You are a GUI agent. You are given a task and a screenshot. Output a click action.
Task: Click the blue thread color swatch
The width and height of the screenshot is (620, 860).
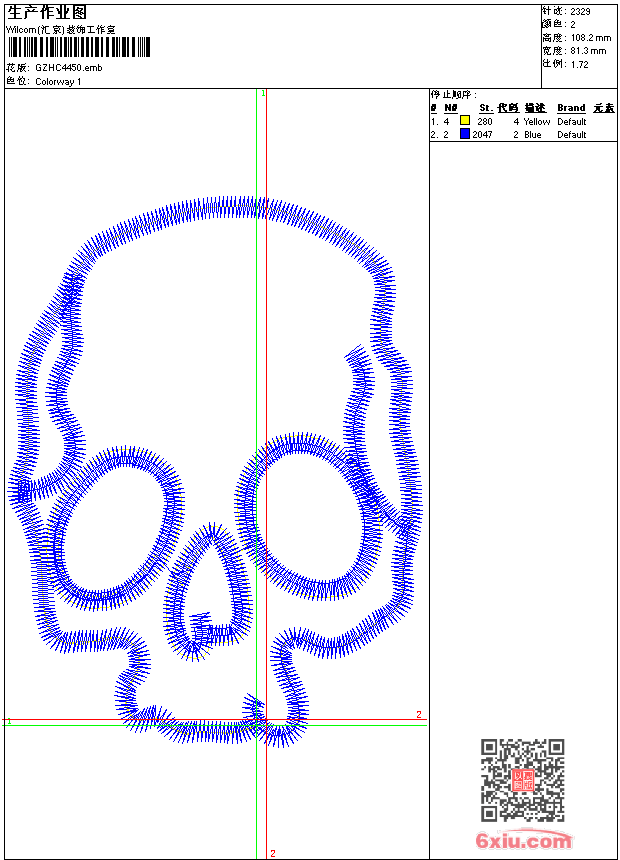(465, 134)
